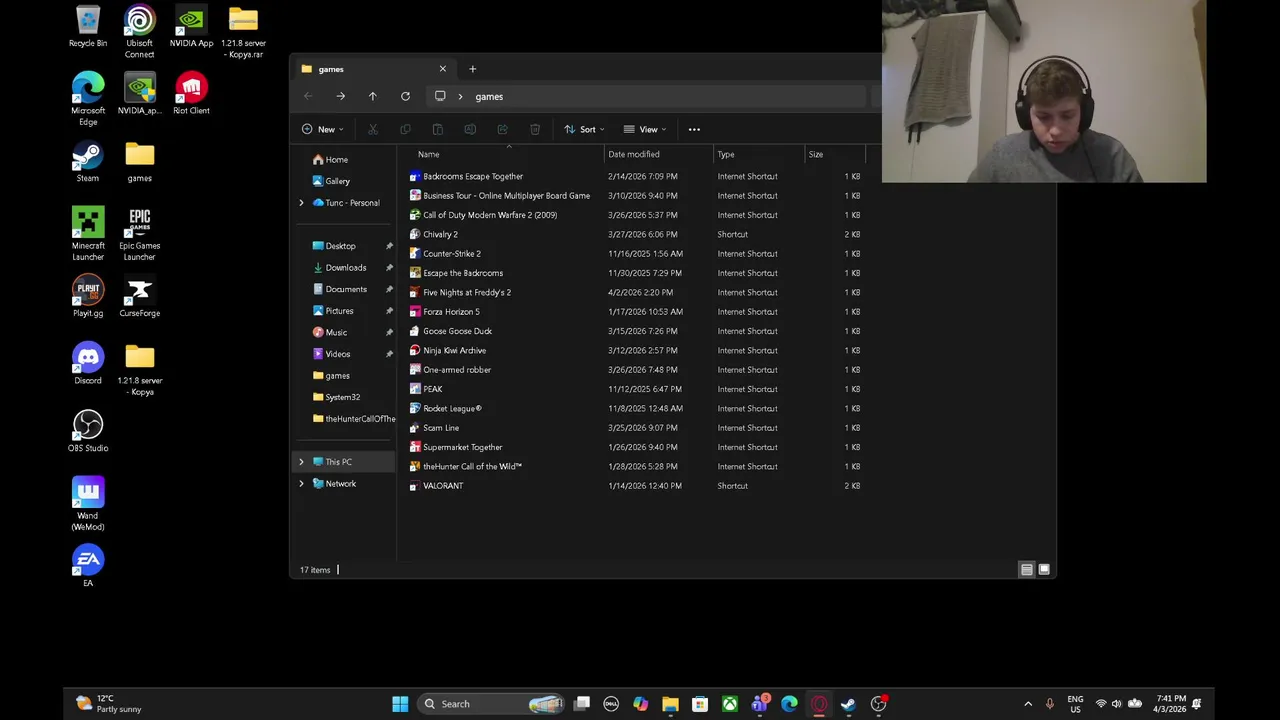Sort by Date modified column header
The image size is (1280, 720).
(659, 154)
